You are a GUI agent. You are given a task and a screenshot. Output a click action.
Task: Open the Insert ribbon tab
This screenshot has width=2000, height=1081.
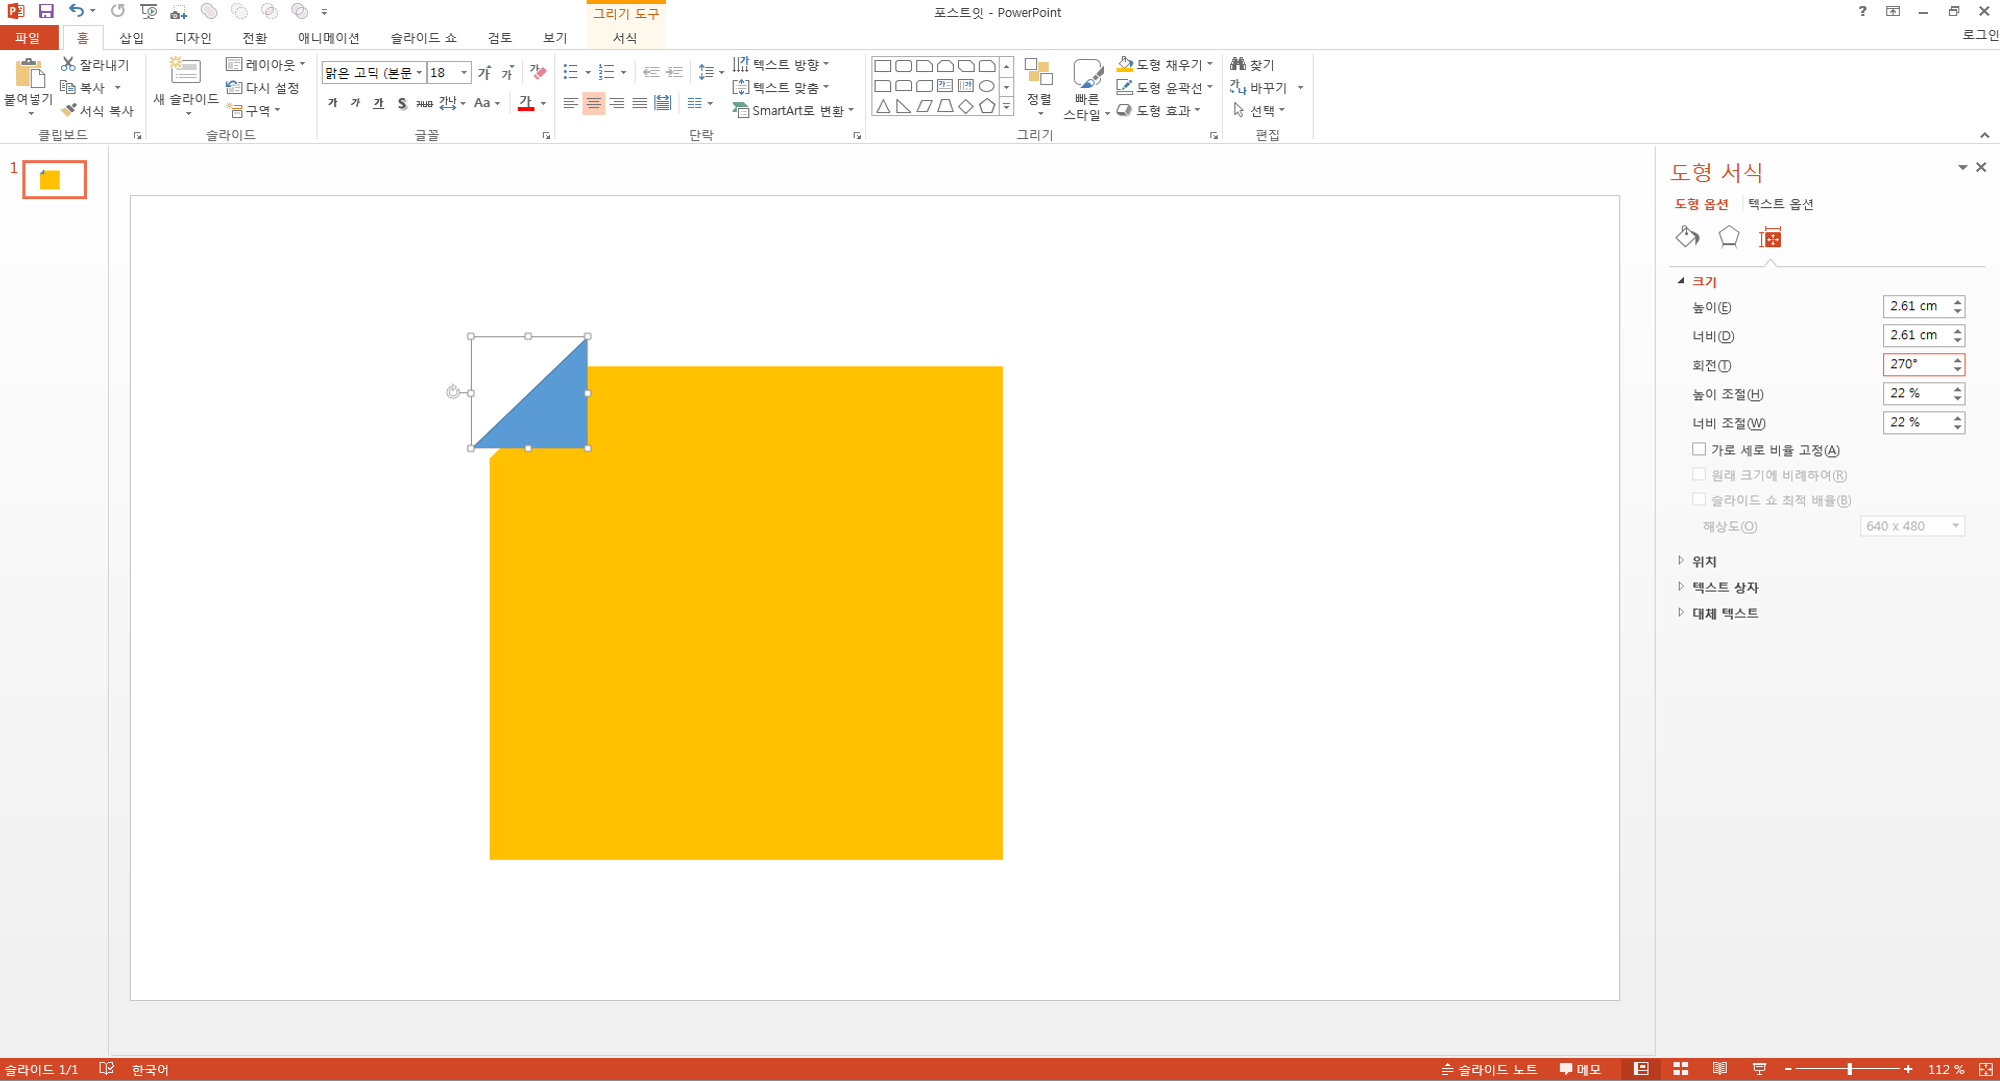[131, 38]
